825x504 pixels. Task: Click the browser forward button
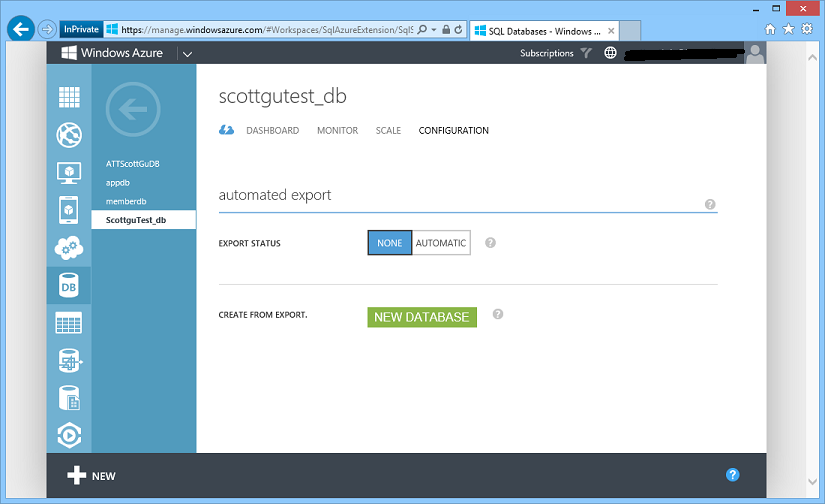(x=47, y=29)
